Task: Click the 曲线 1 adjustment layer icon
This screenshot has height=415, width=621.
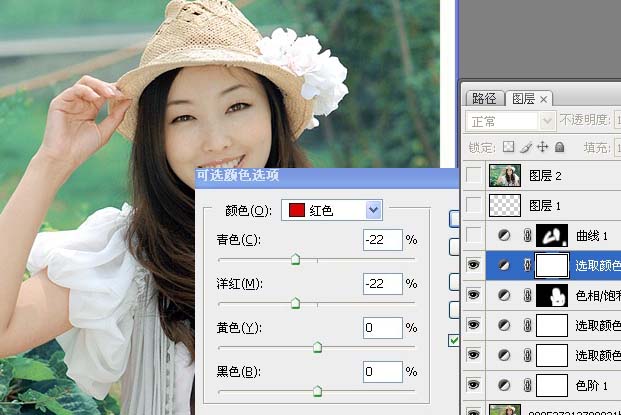Action: pyautogui.click(x=503, y=236)
